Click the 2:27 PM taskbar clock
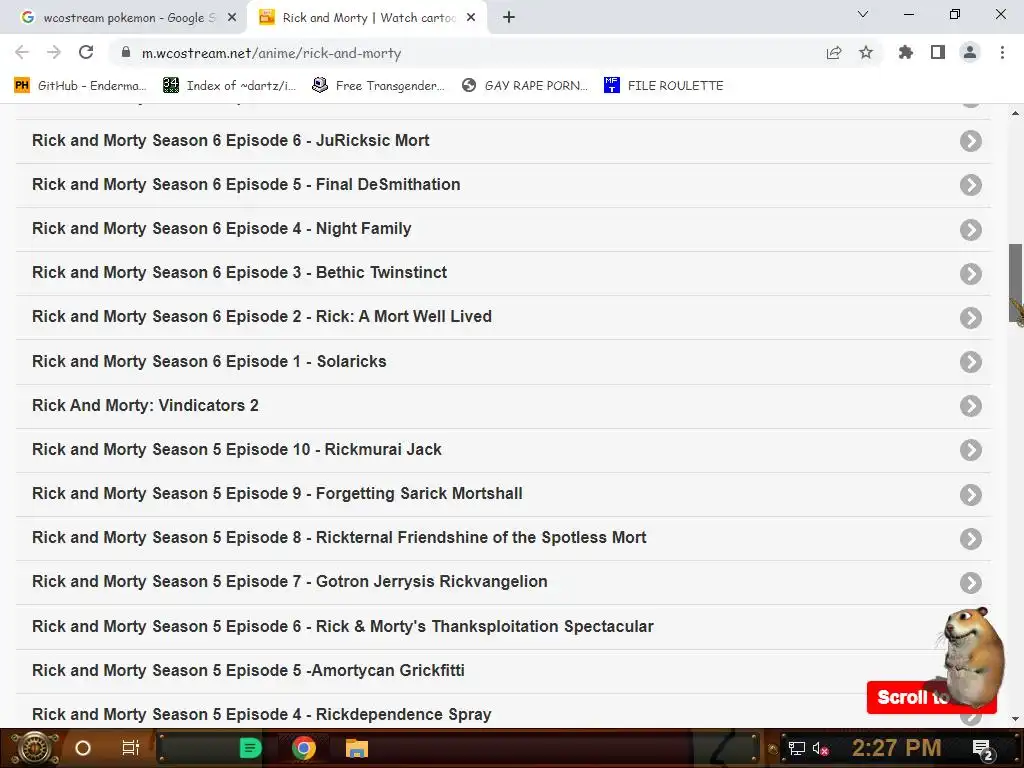Screen dimensions: 1024x768 (x=897, y=748)
